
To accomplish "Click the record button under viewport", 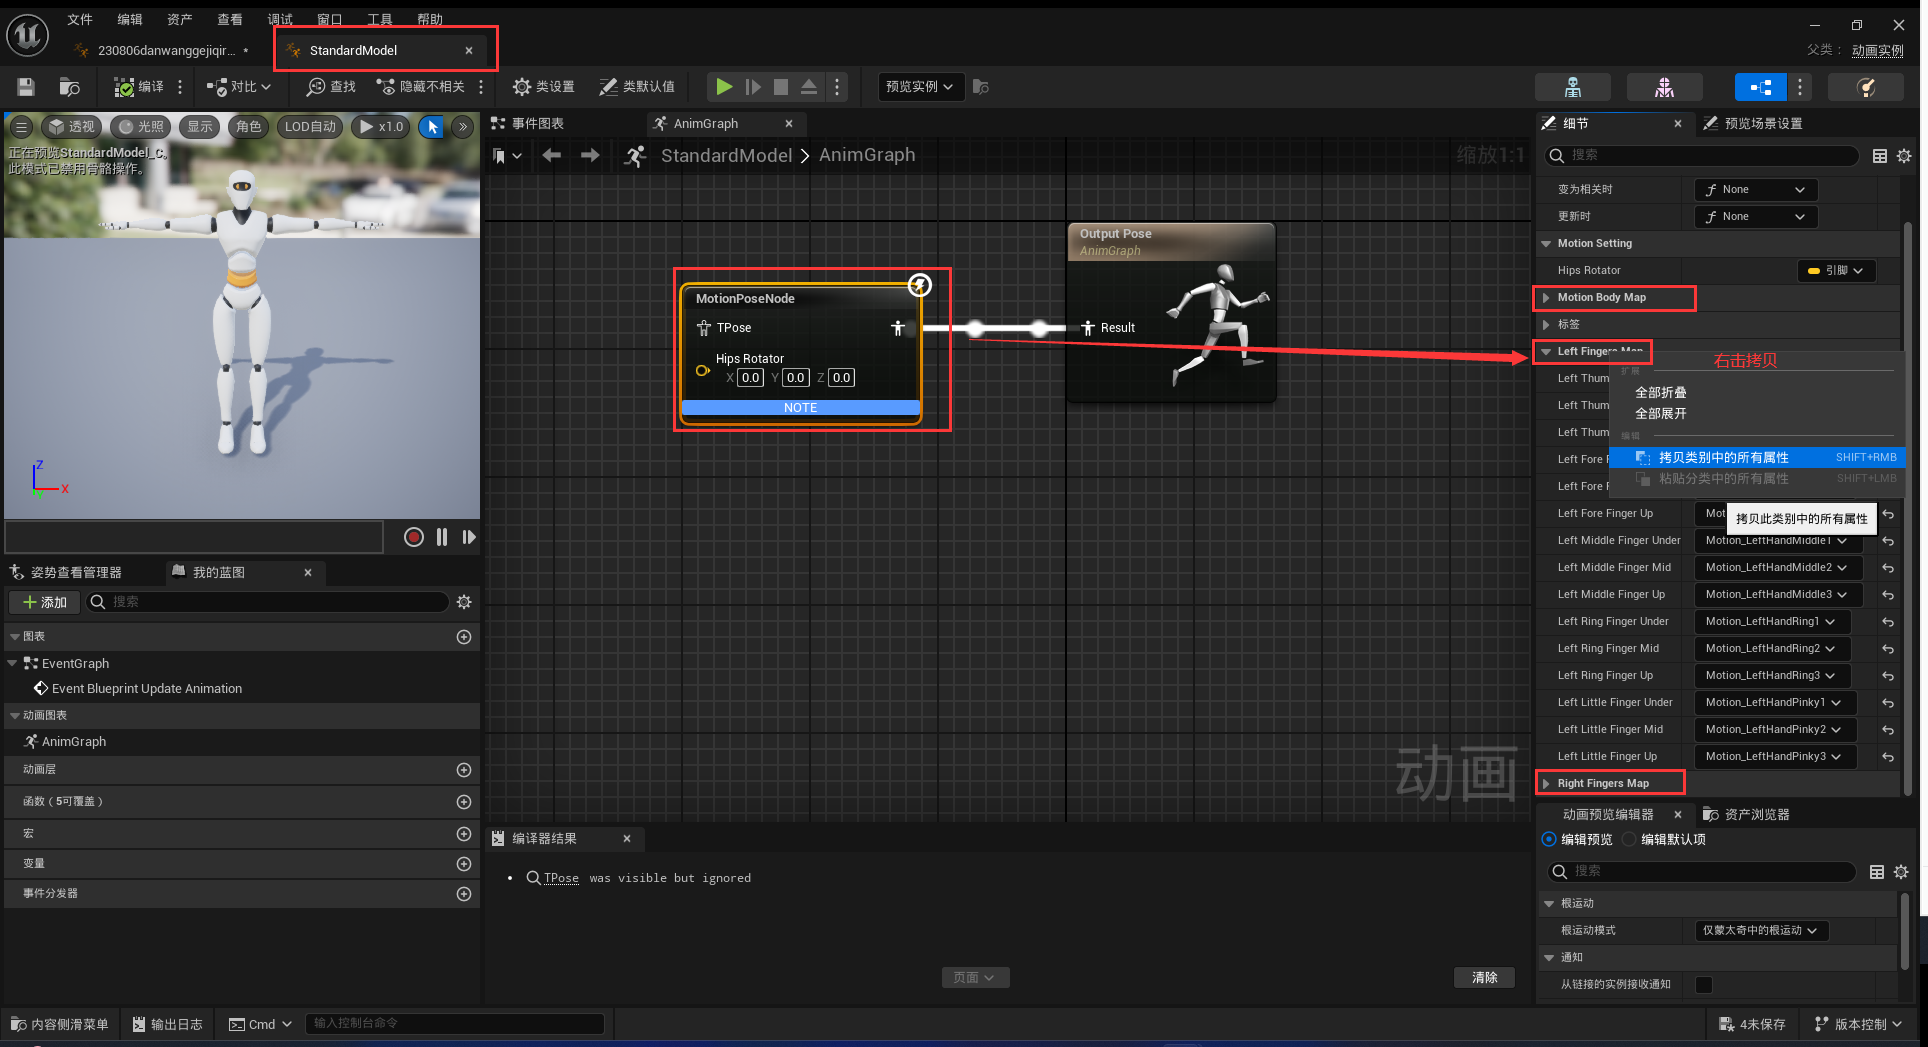I will (413, 537).
